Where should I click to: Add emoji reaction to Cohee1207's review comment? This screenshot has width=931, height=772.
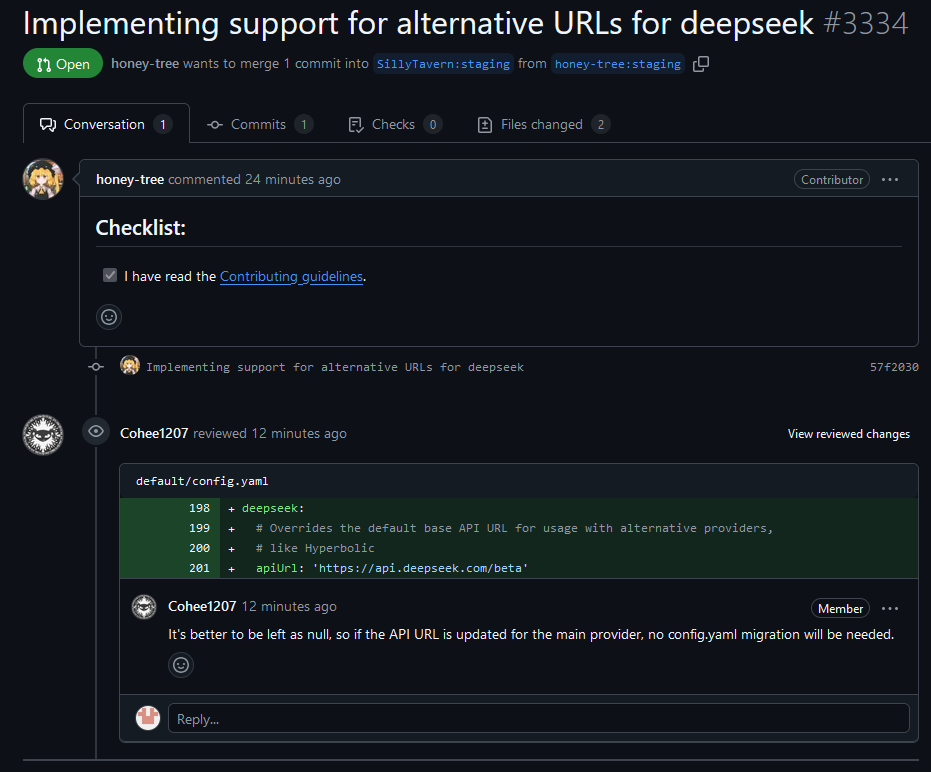tap(181, 665)
